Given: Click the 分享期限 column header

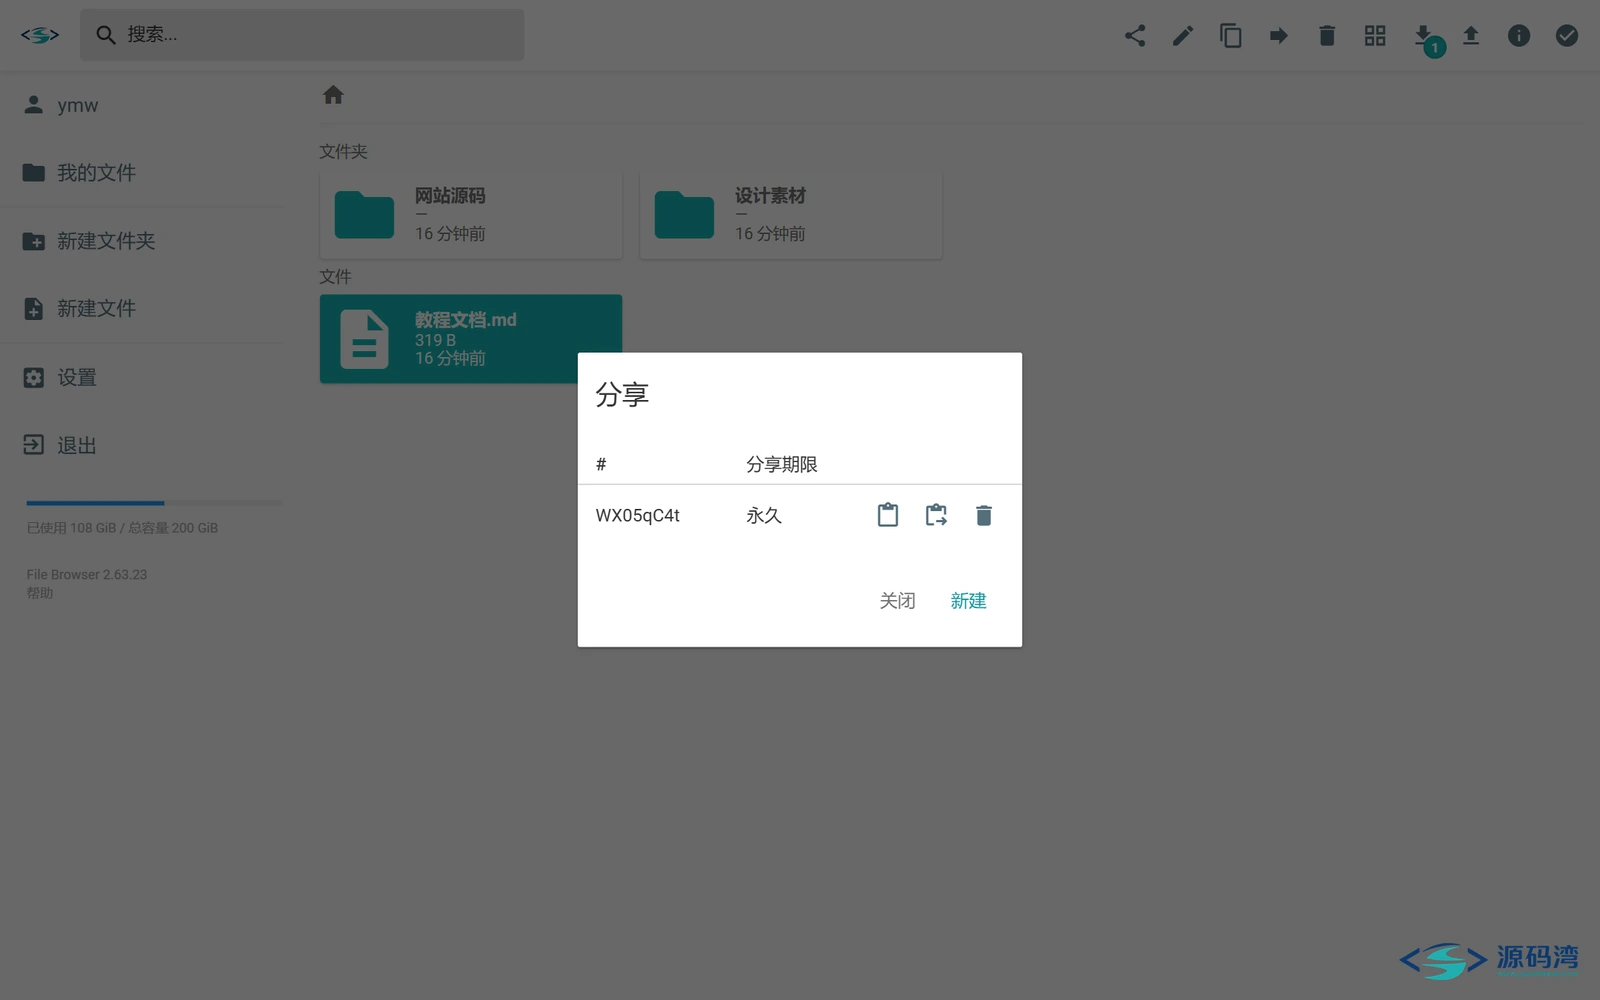Looking at the screenshot, I should tap(782, 465).
